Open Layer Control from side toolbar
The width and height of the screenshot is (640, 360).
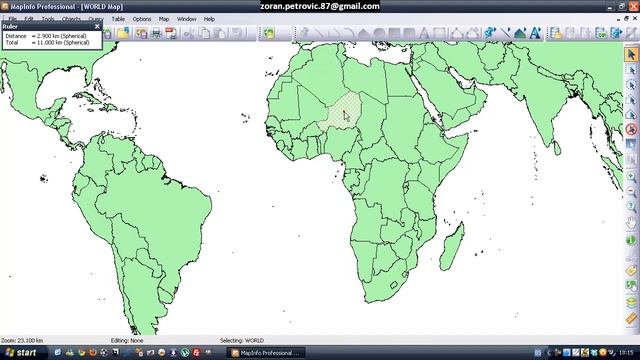click(x=631, y=302)
